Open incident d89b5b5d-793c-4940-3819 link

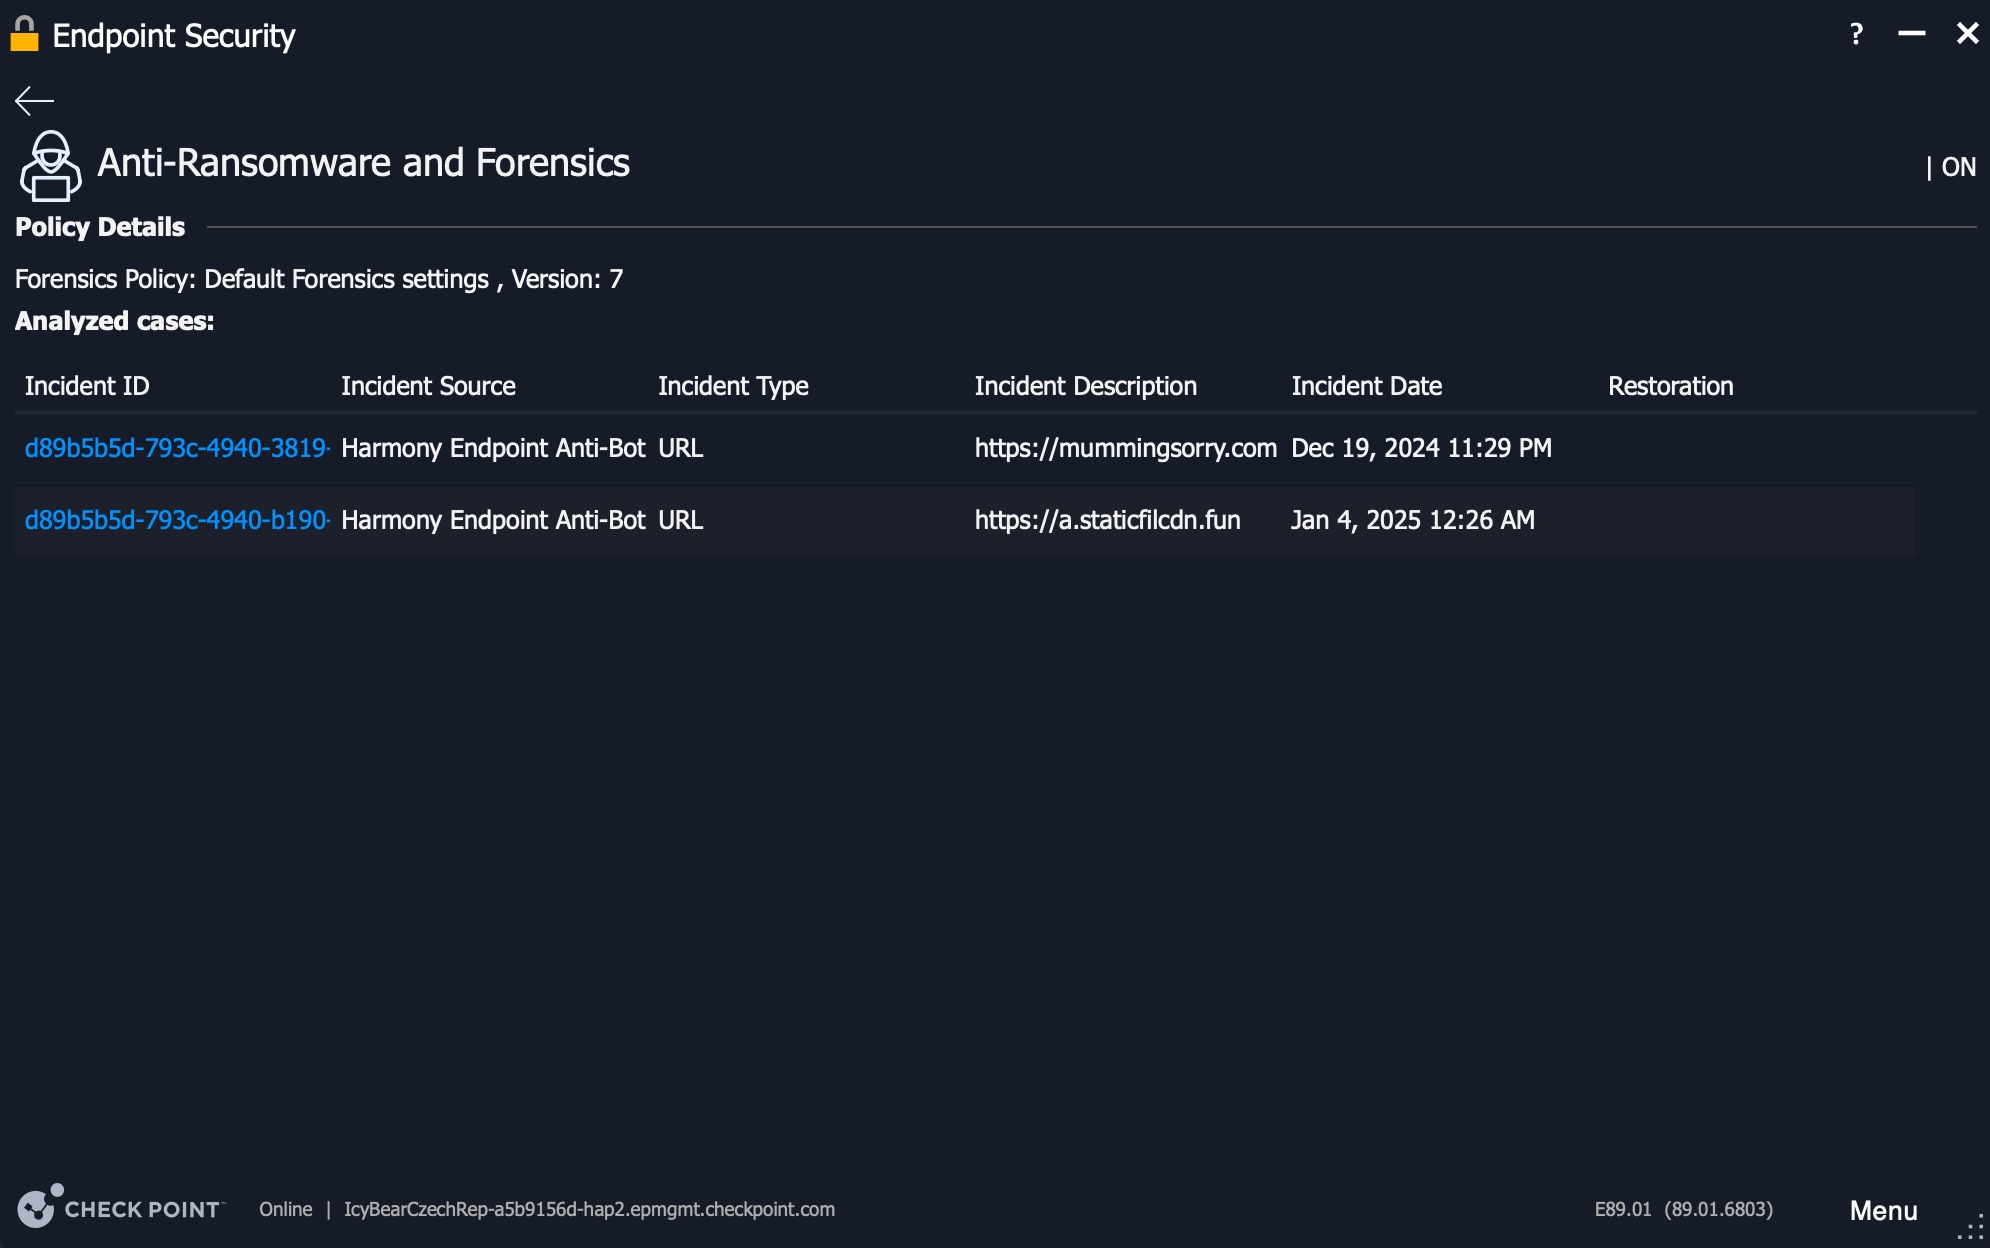(177, 448)
